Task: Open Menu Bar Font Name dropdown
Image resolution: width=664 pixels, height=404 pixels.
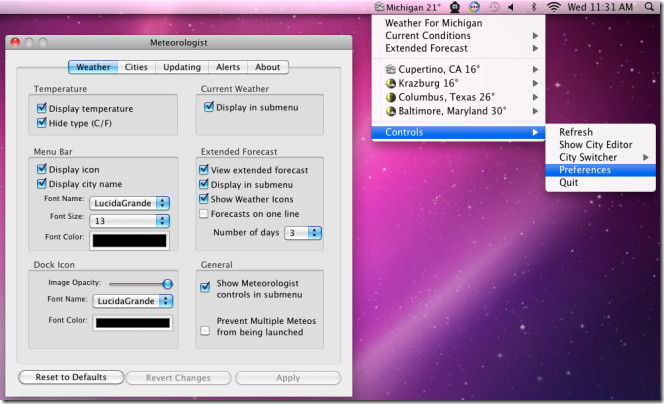Action: (x=129, y=203)
